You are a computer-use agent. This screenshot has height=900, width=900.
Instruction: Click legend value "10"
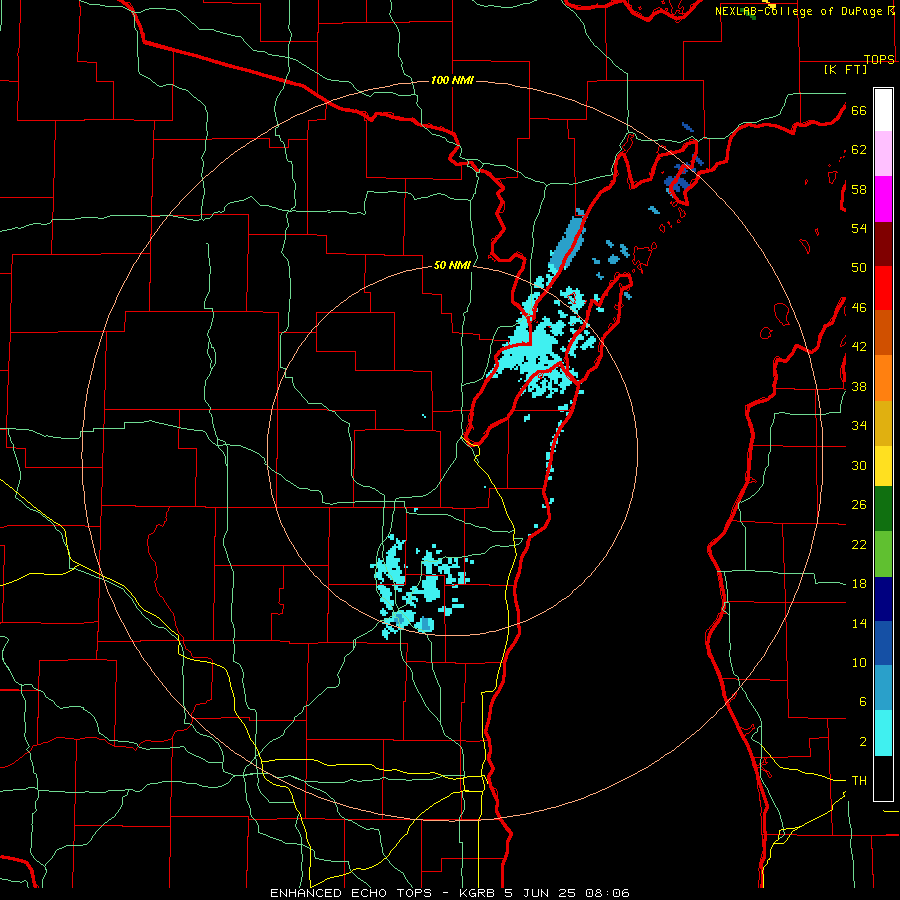[x=859, y=662]
